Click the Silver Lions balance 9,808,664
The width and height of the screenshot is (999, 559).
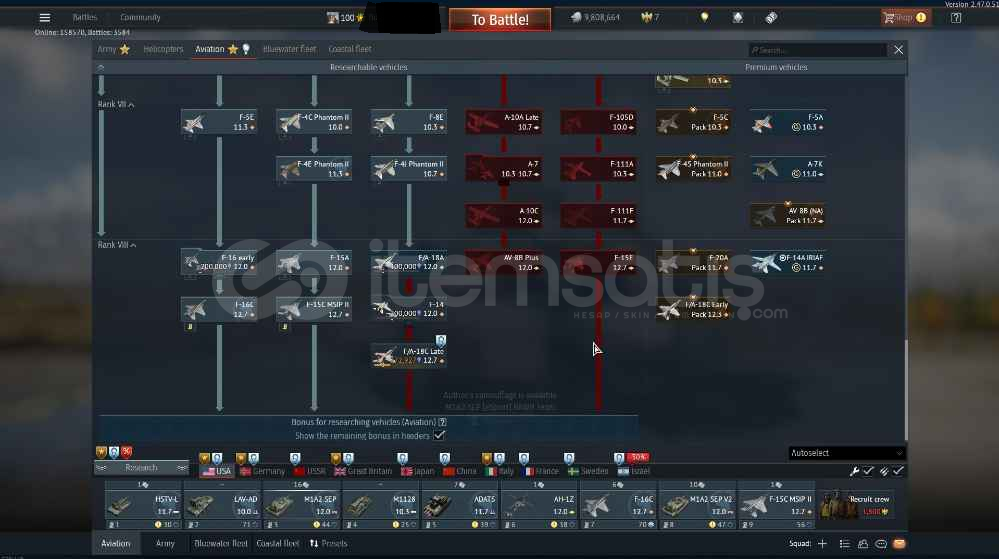[594, 17]
